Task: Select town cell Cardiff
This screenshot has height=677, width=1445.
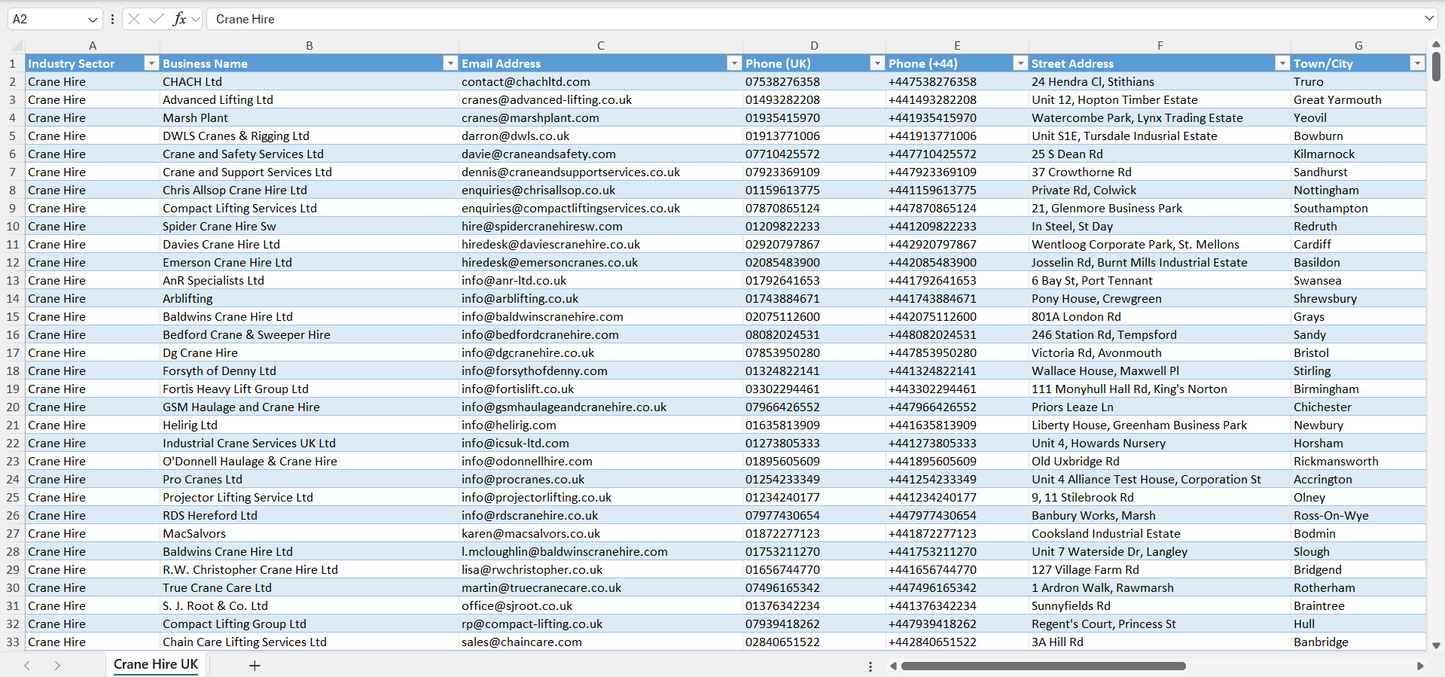Action: (1358, 244)
